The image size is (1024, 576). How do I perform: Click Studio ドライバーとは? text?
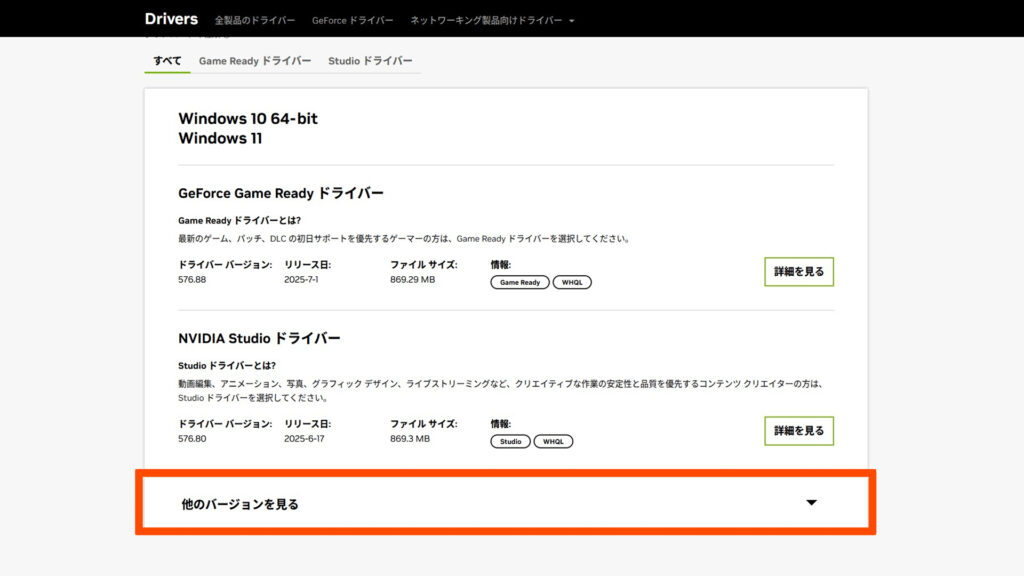(x=227, y=366)
